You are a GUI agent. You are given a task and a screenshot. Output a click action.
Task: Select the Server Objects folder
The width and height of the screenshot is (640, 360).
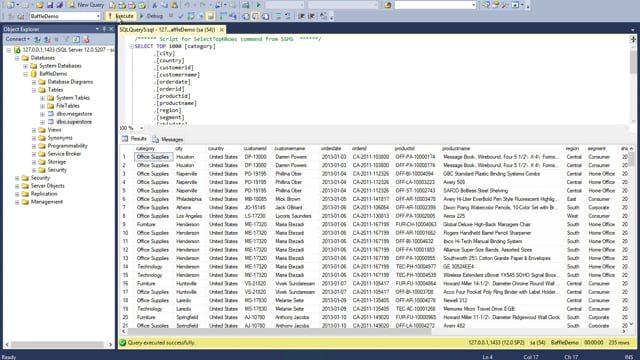(47, 186)
